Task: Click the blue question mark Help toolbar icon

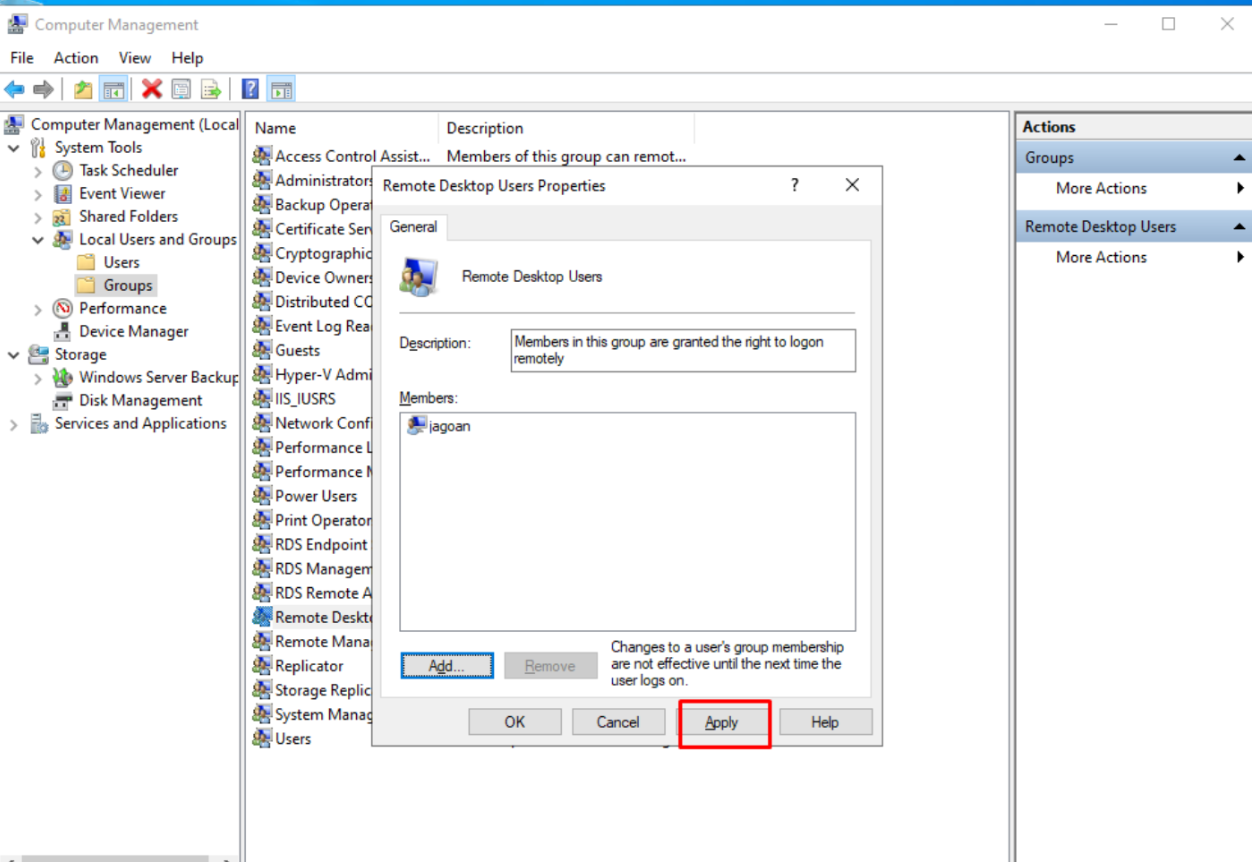Action: click(251, 90)
